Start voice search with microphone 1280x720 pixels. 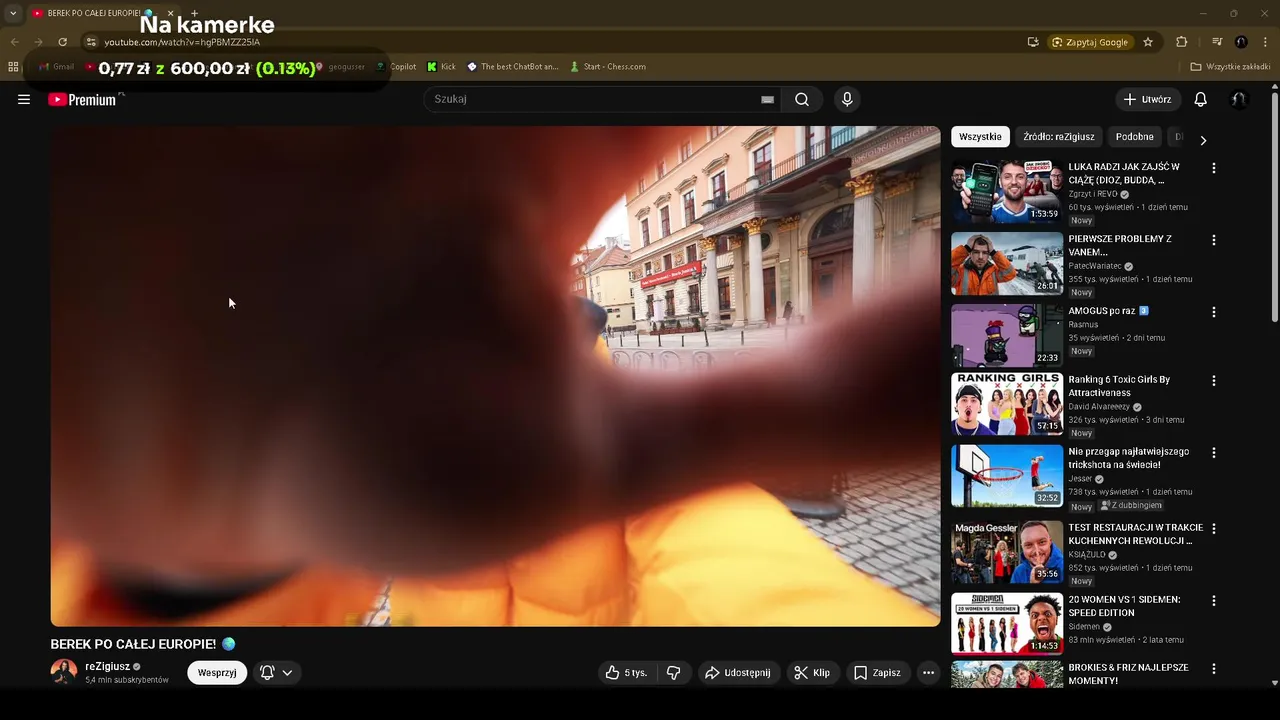(x=847, y=99)
